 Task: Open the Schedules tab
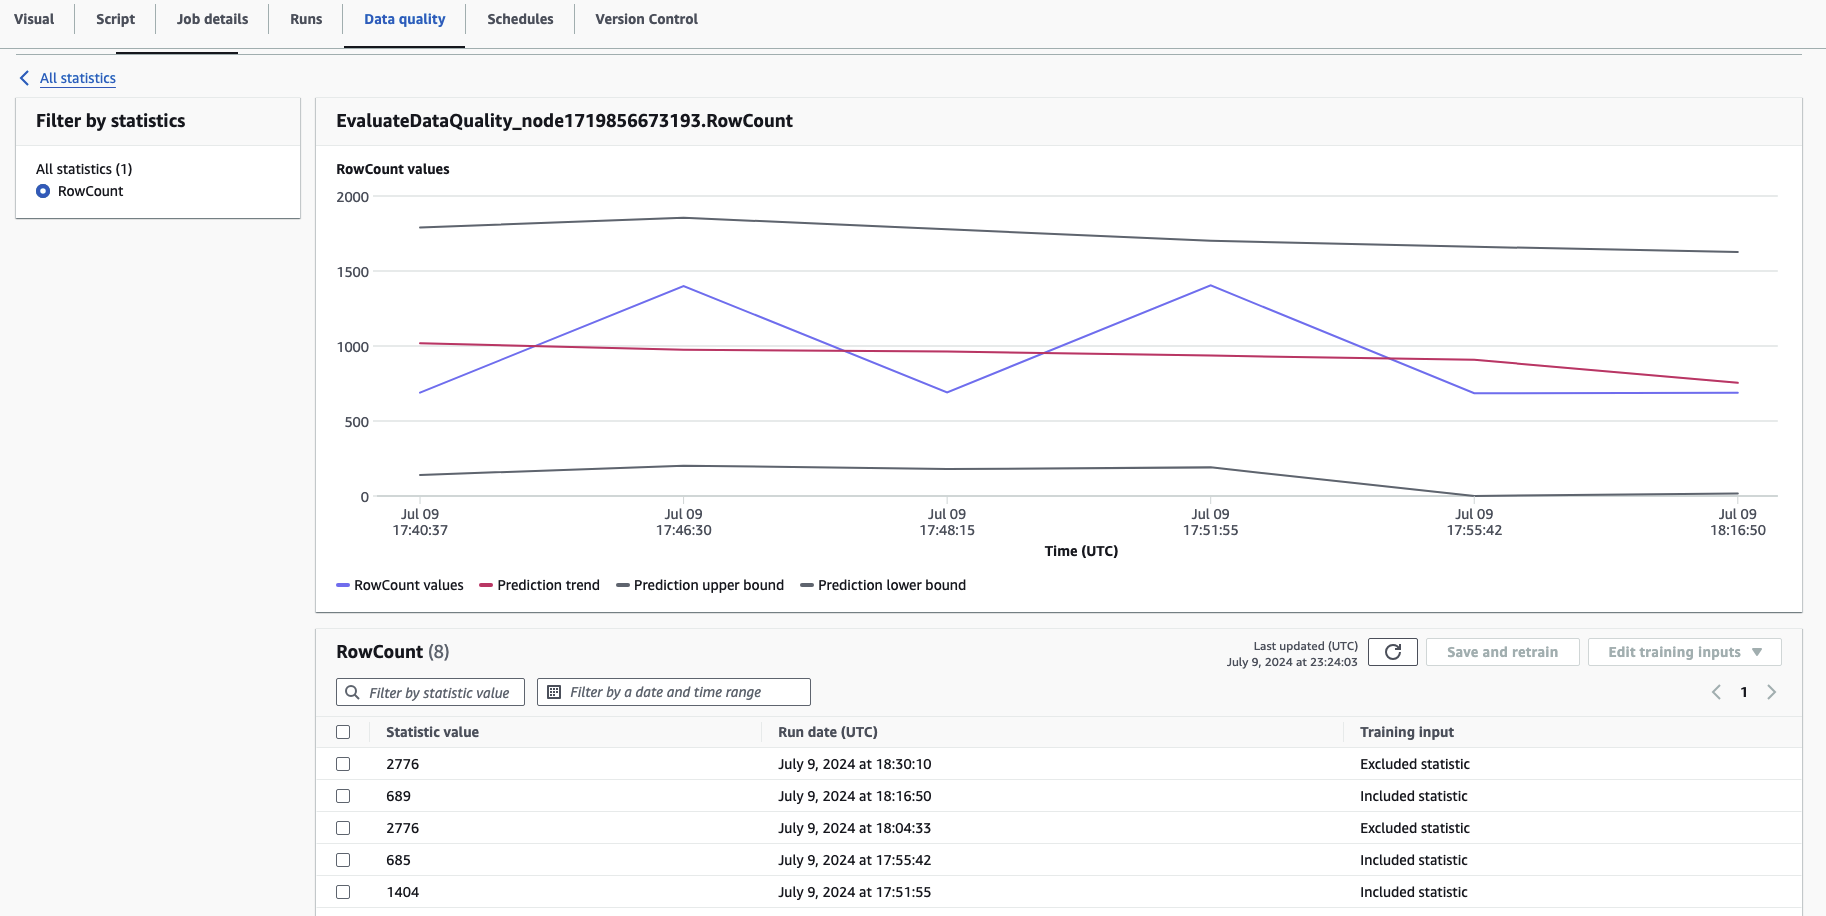point(520,19)
